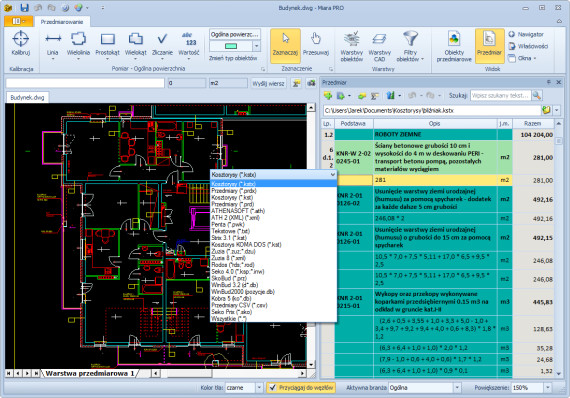Expand the Ogólna powierzchnia type dropdown

point(235,35)
